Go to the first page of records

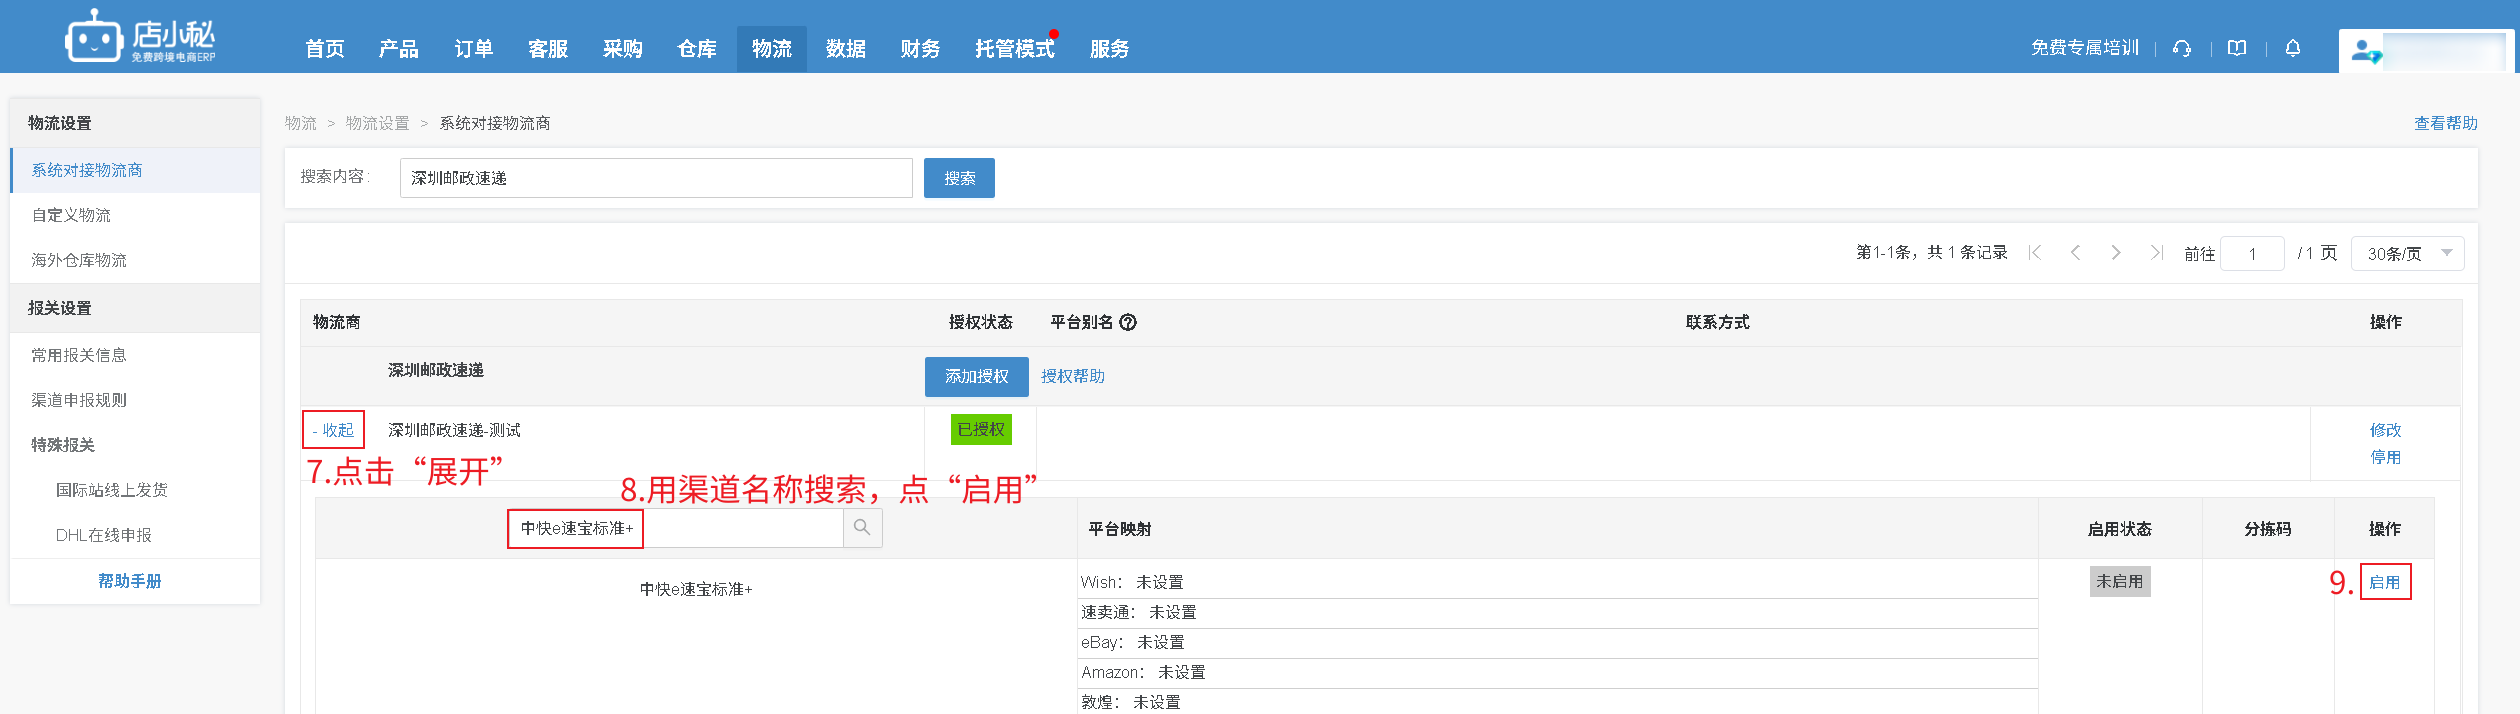coord(2035,253)
